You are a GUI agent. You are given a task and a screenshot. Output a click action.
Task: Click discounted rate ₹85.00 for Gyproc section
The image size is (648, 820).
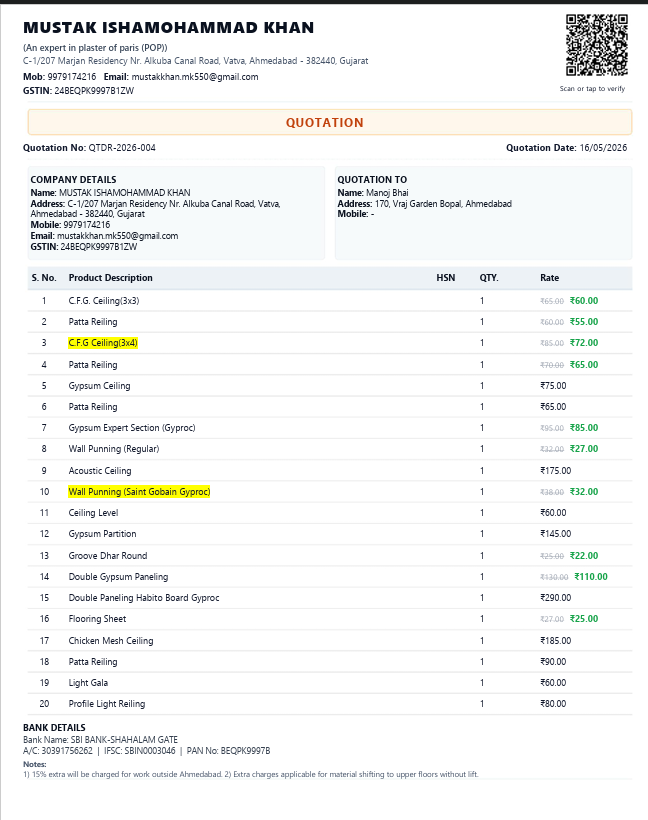point(584,428)
